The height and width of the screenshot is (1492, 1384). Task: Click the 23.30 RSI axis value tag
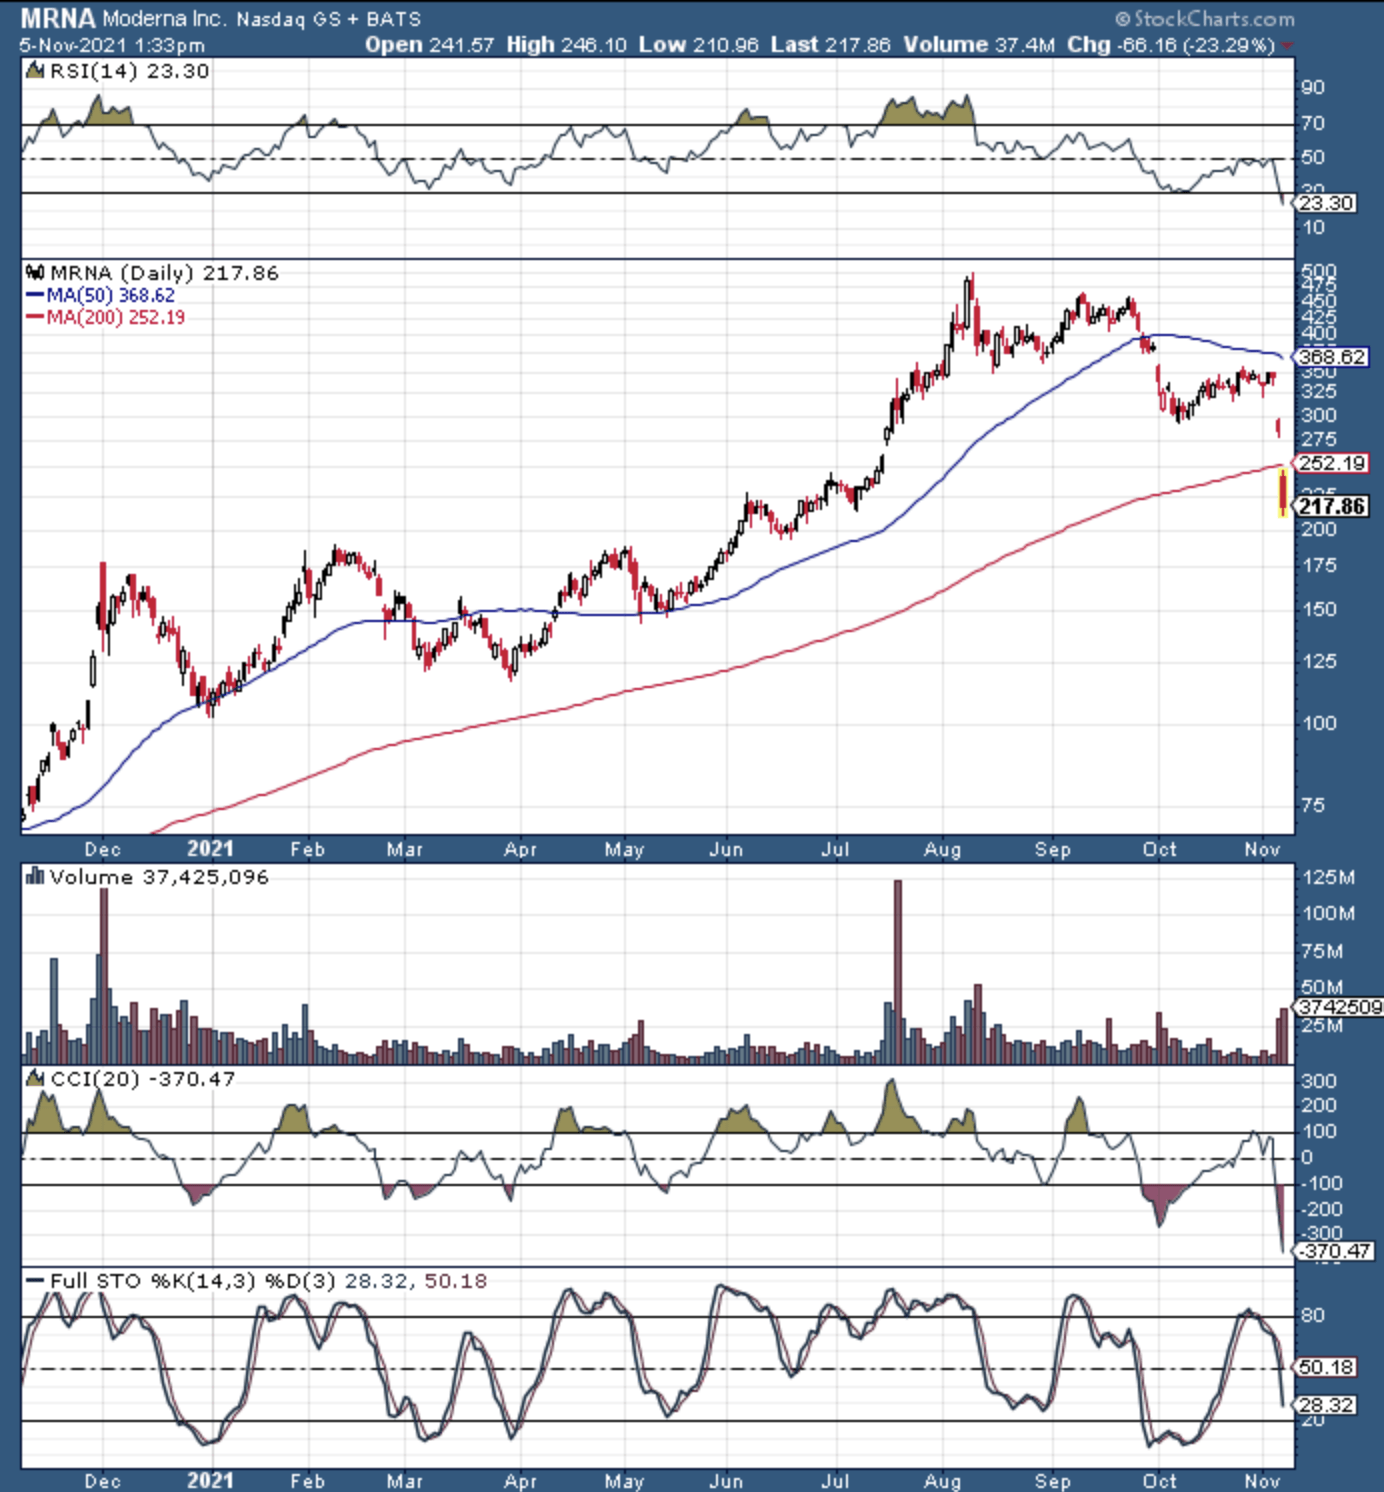click(1326, 203)
